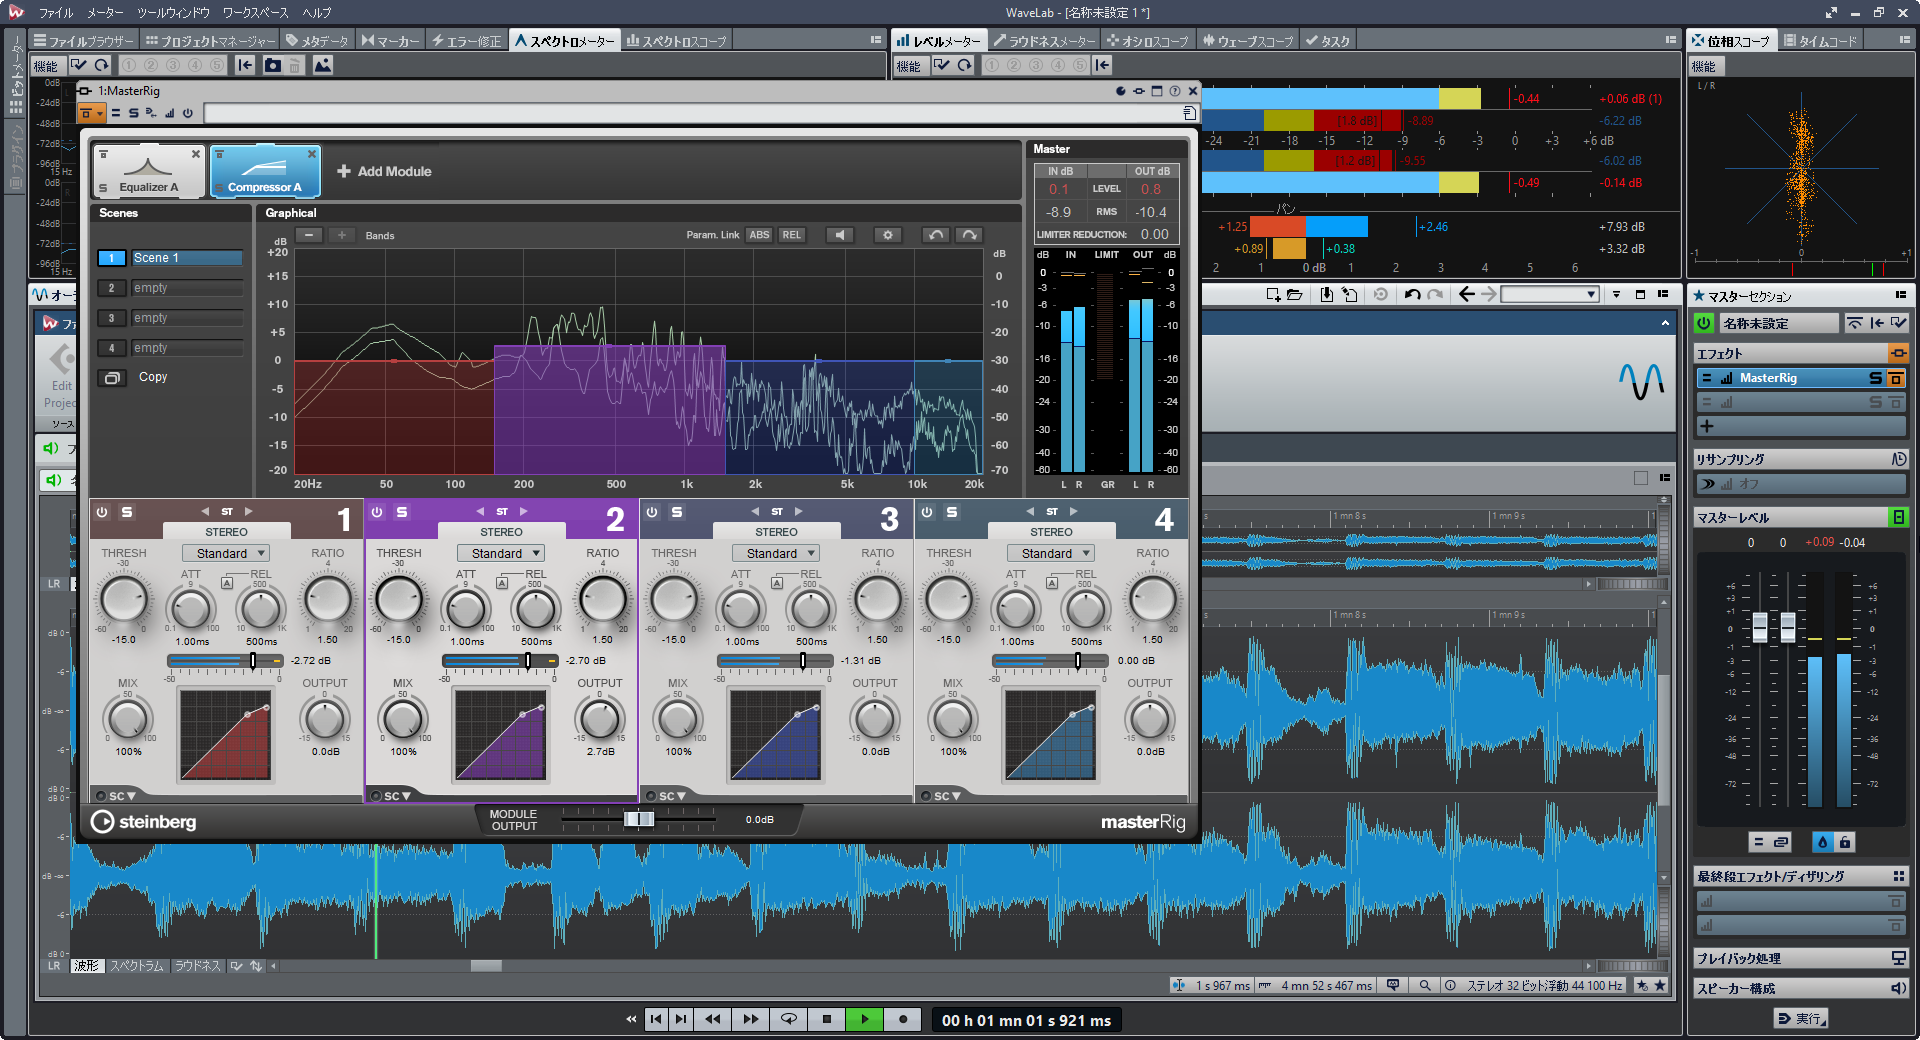Toggle power of compressor band 4
Viewport: 1920px width, 1040px height.
(927, 512)
